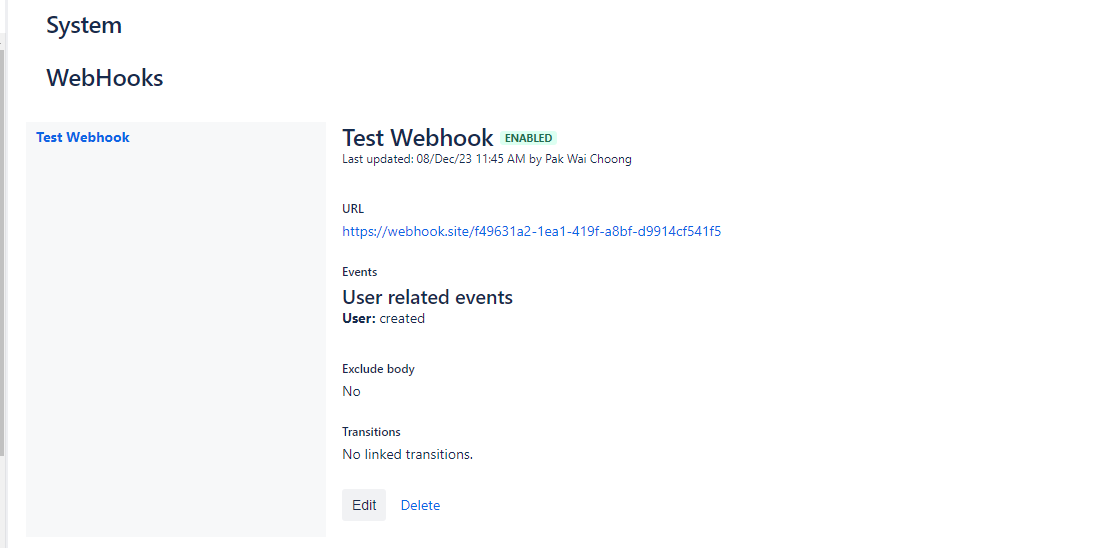Click the WebHooks section heading
This screenshot has width=1105, height=548.
click(104, 78)
